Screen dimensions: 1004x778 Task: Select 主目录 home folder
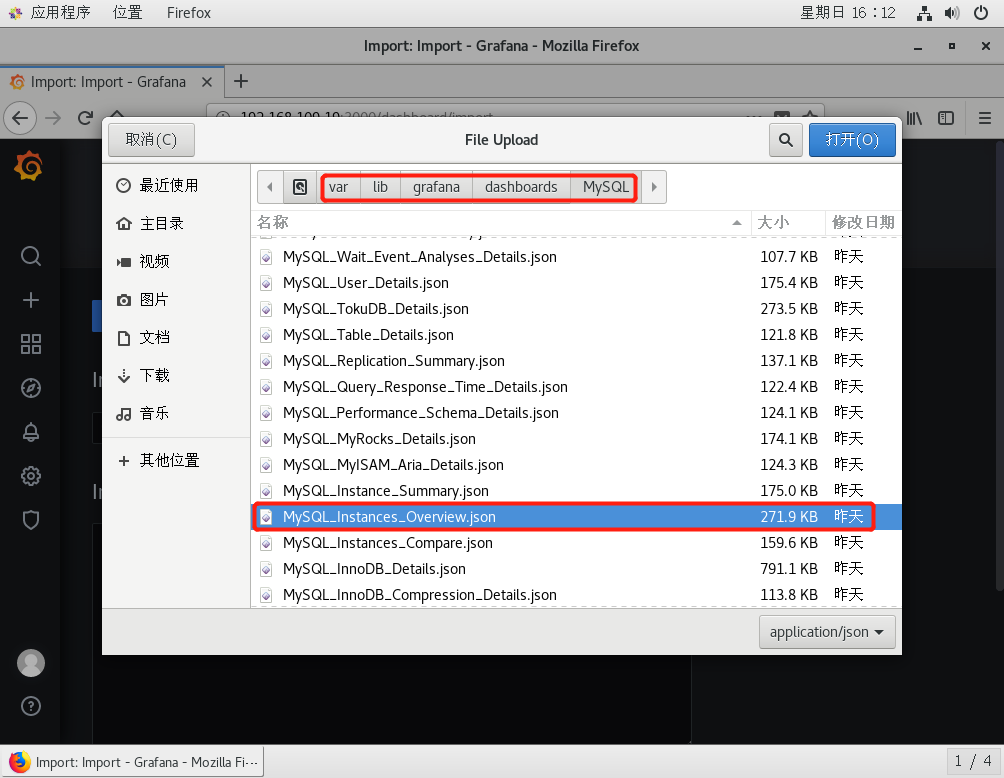(176, 223)
